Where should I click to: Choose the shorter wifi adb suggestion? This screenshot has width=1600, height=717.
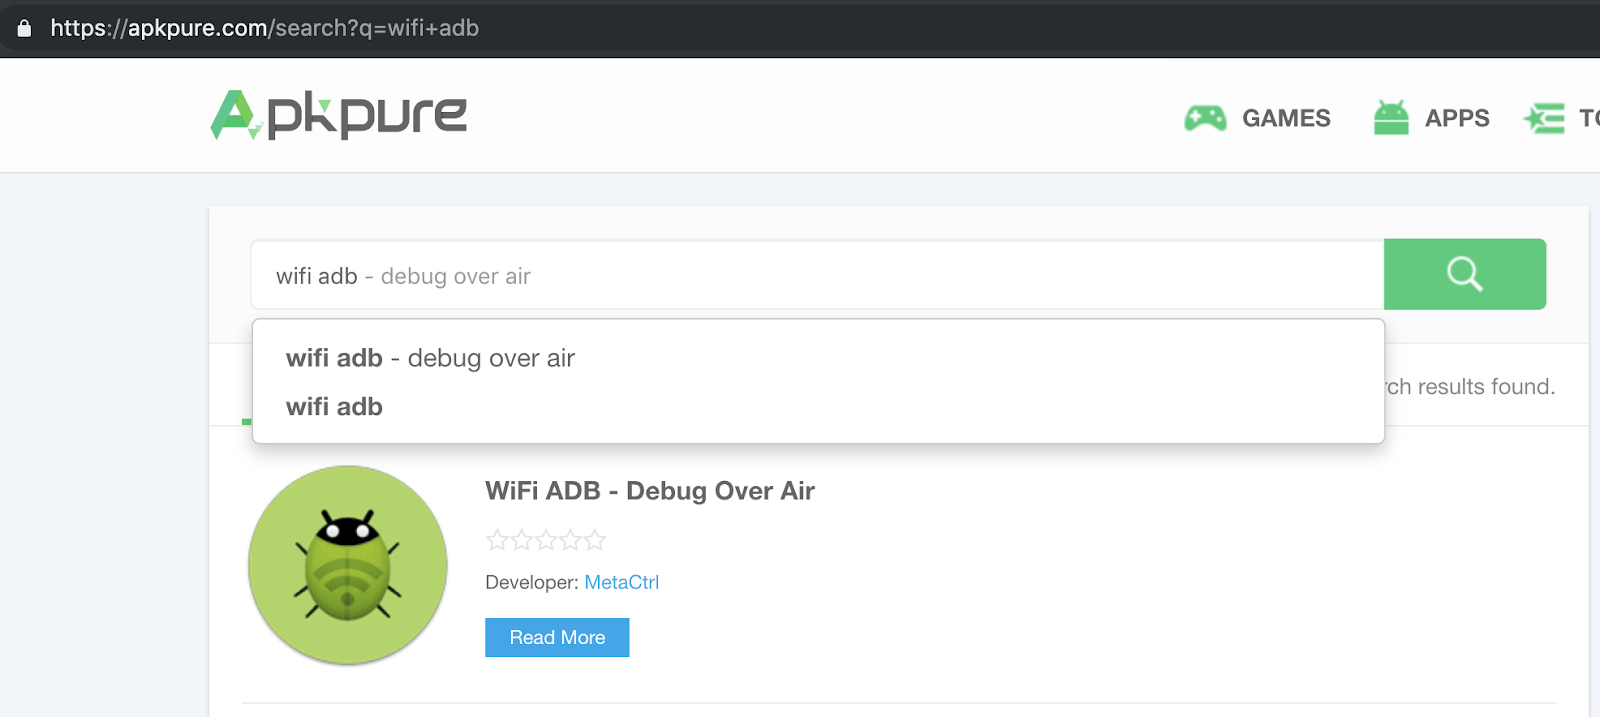[334, 407]
